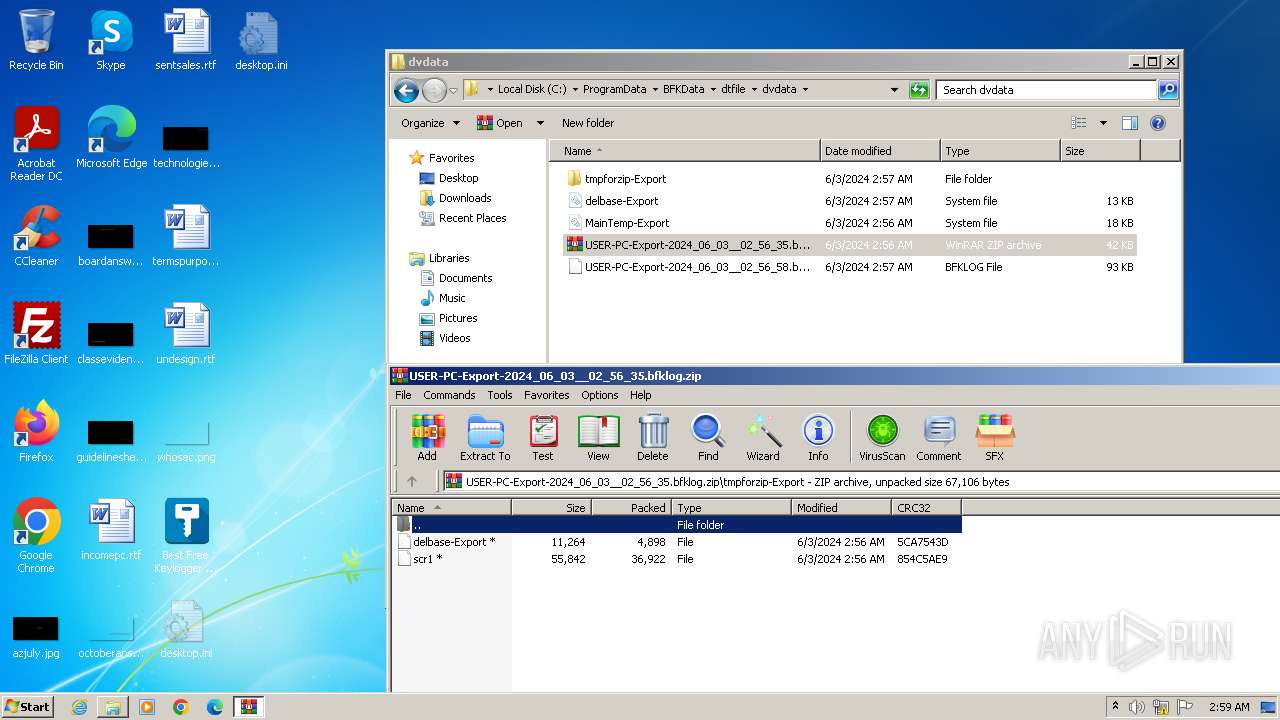Open WinRAR Help menu

641,395
